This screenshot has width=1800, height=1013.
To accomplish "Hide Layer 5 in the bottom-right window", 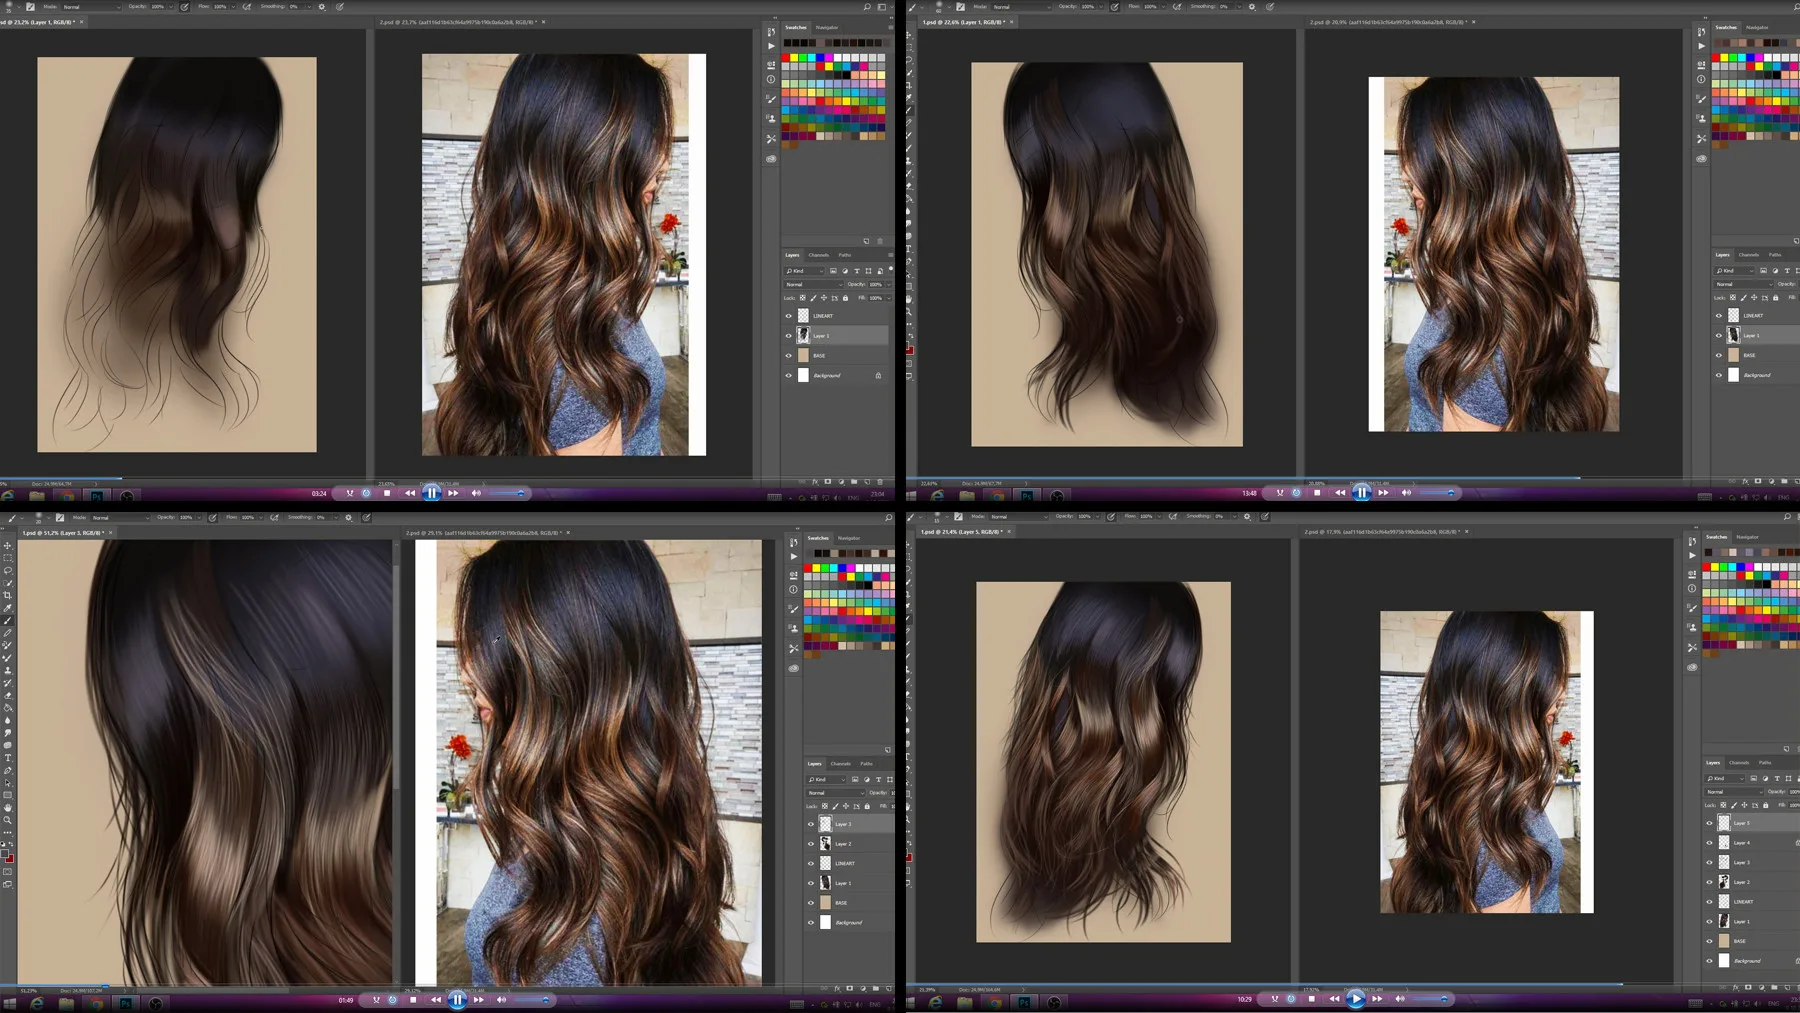I will click(1709, 823).
